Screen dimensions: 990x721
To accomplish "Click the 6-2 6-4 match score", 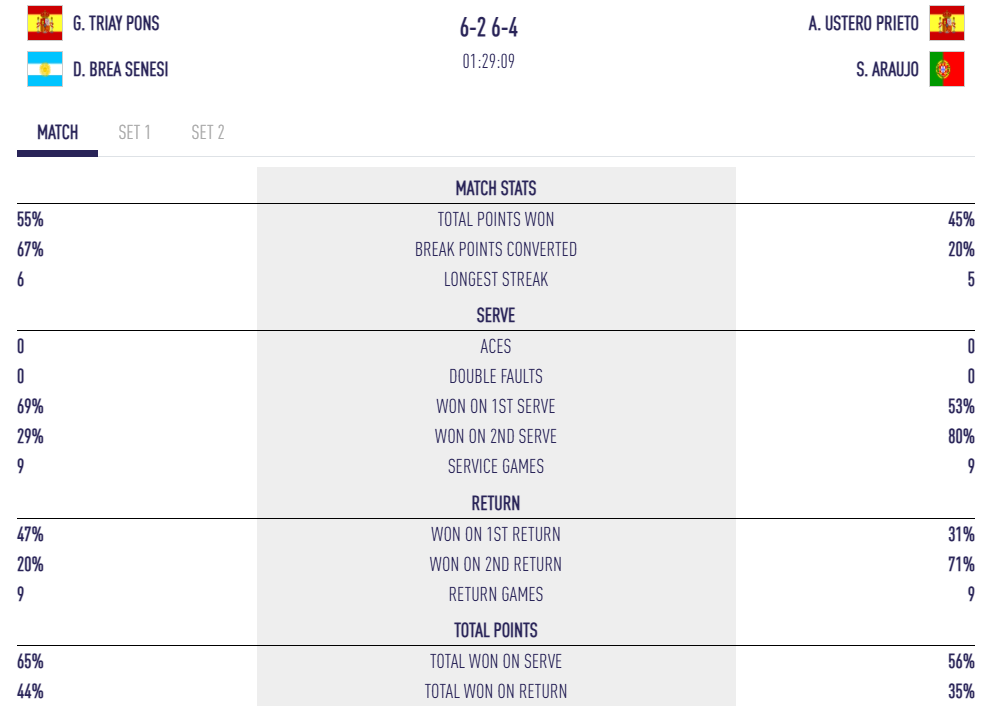I will pyautogui.click(x=495, y=30).
